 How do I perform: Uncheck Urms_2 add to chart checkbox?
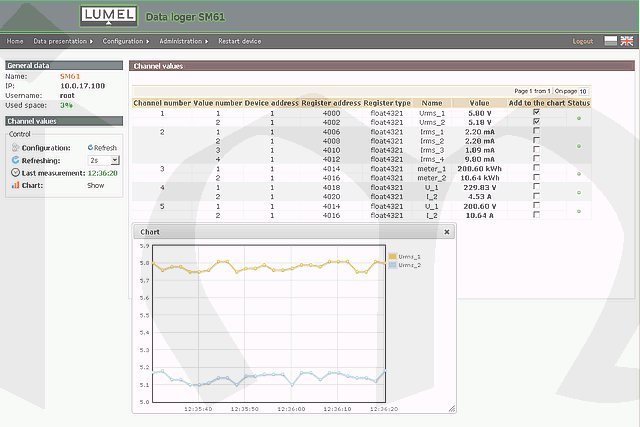(x=536, y=122)
